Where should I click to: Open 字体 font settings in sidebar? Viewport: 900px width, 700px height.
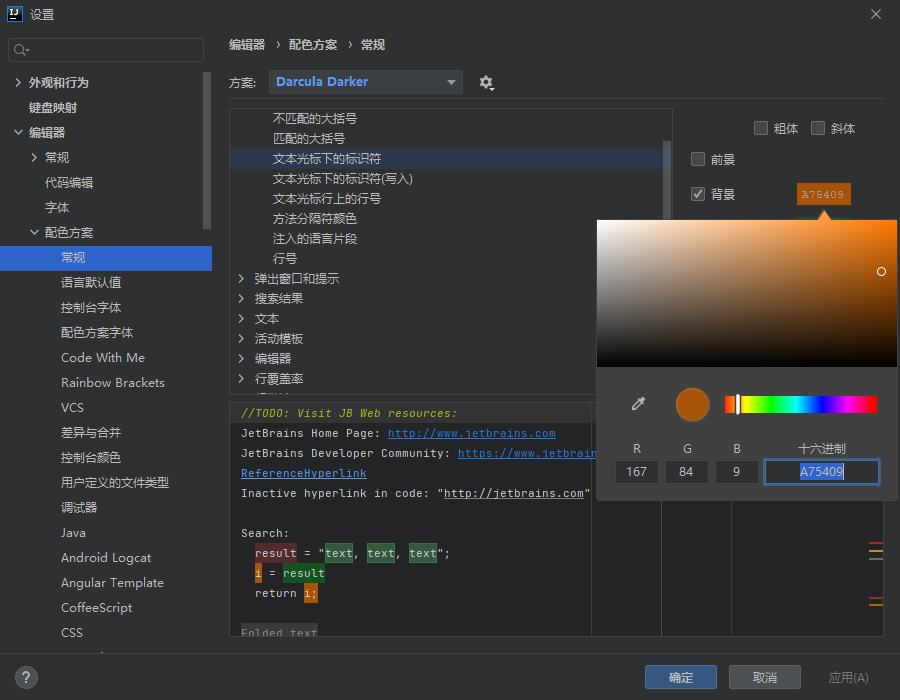tap(57, 207)
